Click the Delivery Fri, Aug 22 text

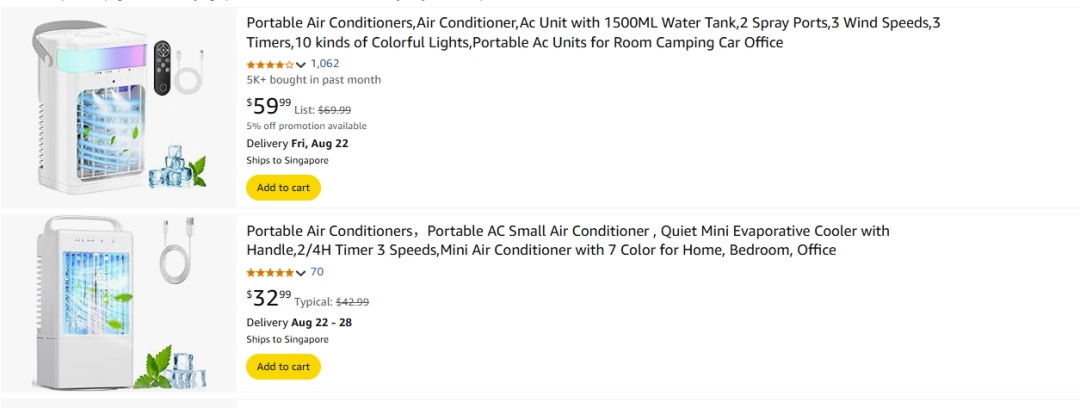[x=298, y=143]
